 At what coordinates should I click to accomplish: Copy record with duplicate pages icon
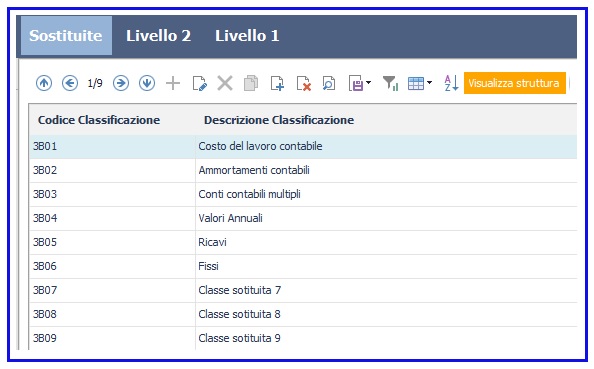click(x=251, y=83)
